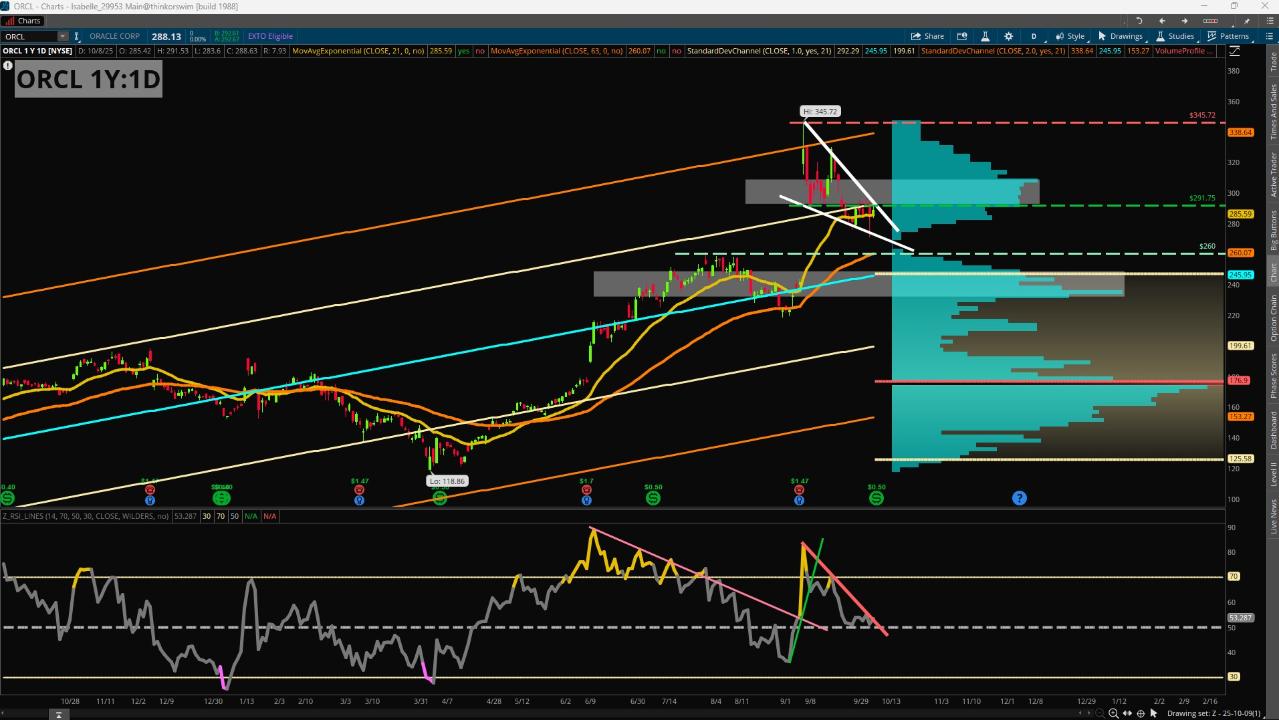Click the forward arrow navigation icon
1279x720 pixels.
[1185, 20]
